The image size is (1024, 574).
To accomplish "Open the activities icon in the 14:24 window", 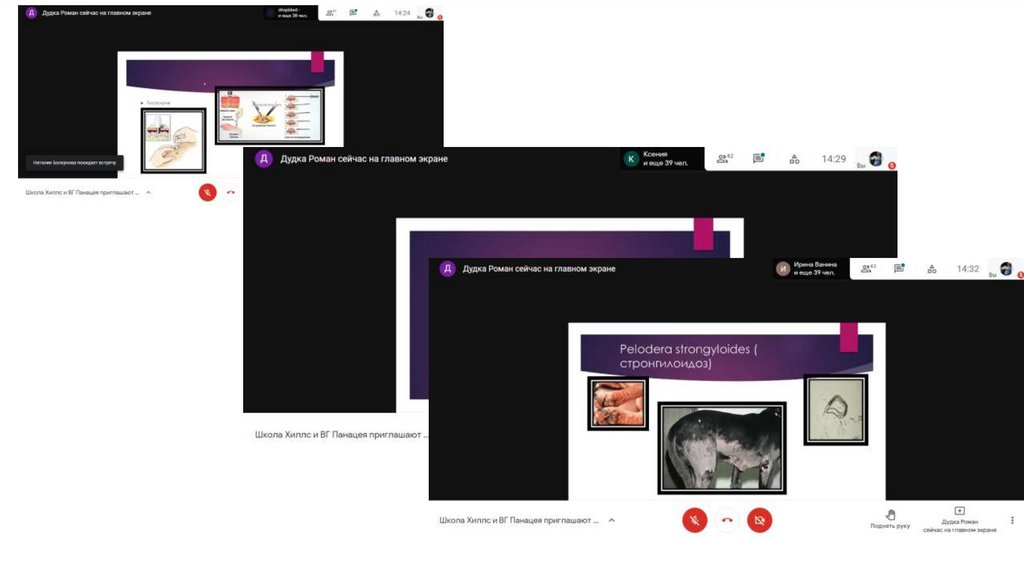I will pos(376,13).
